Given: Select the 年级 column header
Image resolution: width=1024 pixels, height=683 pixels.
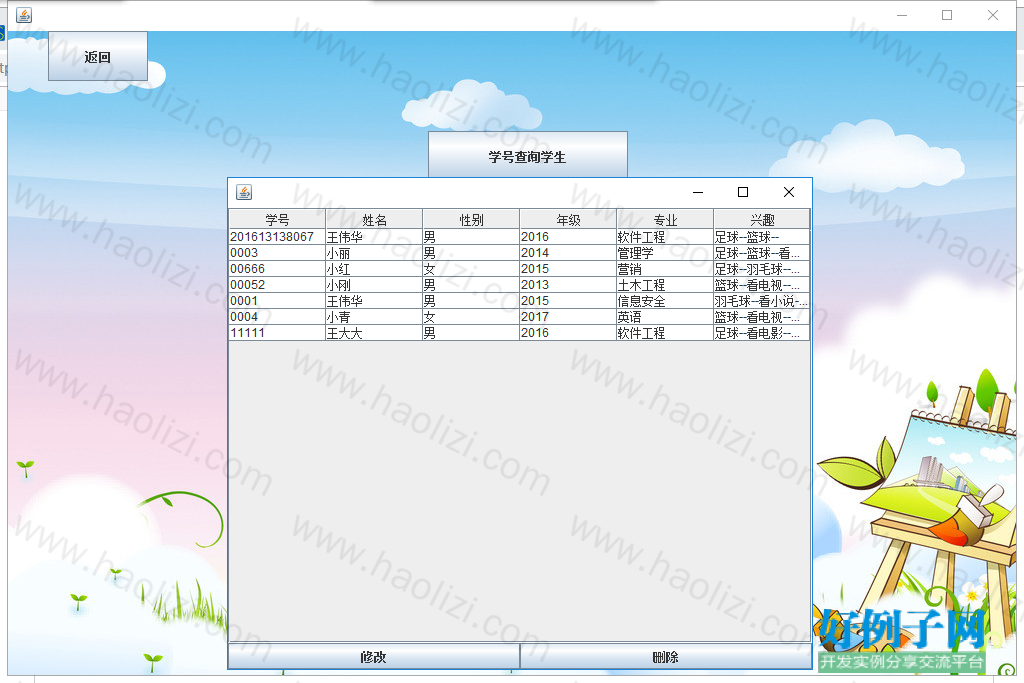Looking at the screenshot, I should pyautogui.click(x=568, y=219).
